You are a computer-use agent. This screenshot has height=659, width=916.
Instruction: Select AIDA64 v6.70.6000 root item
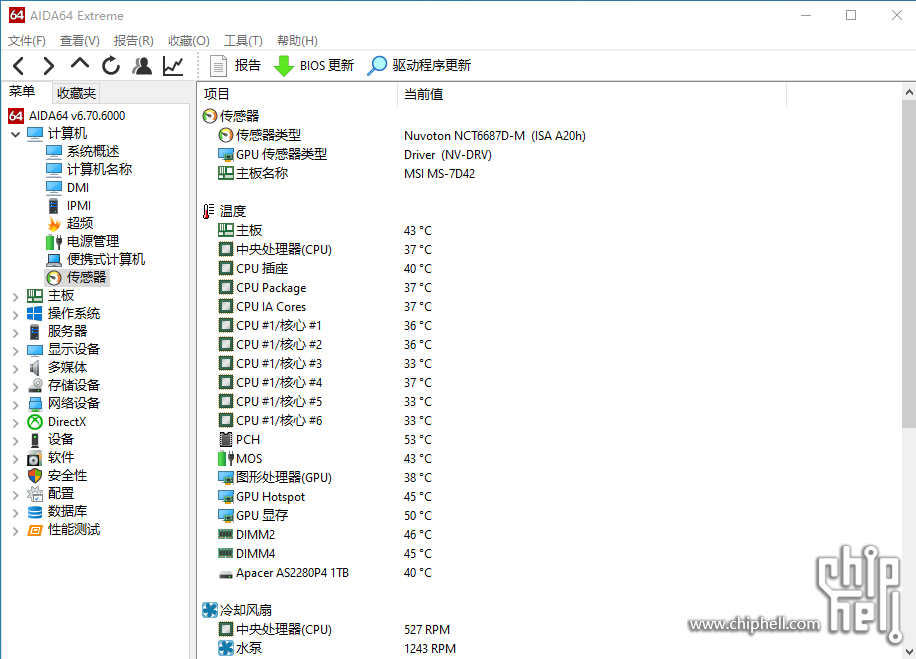click(x=67, y=116)
